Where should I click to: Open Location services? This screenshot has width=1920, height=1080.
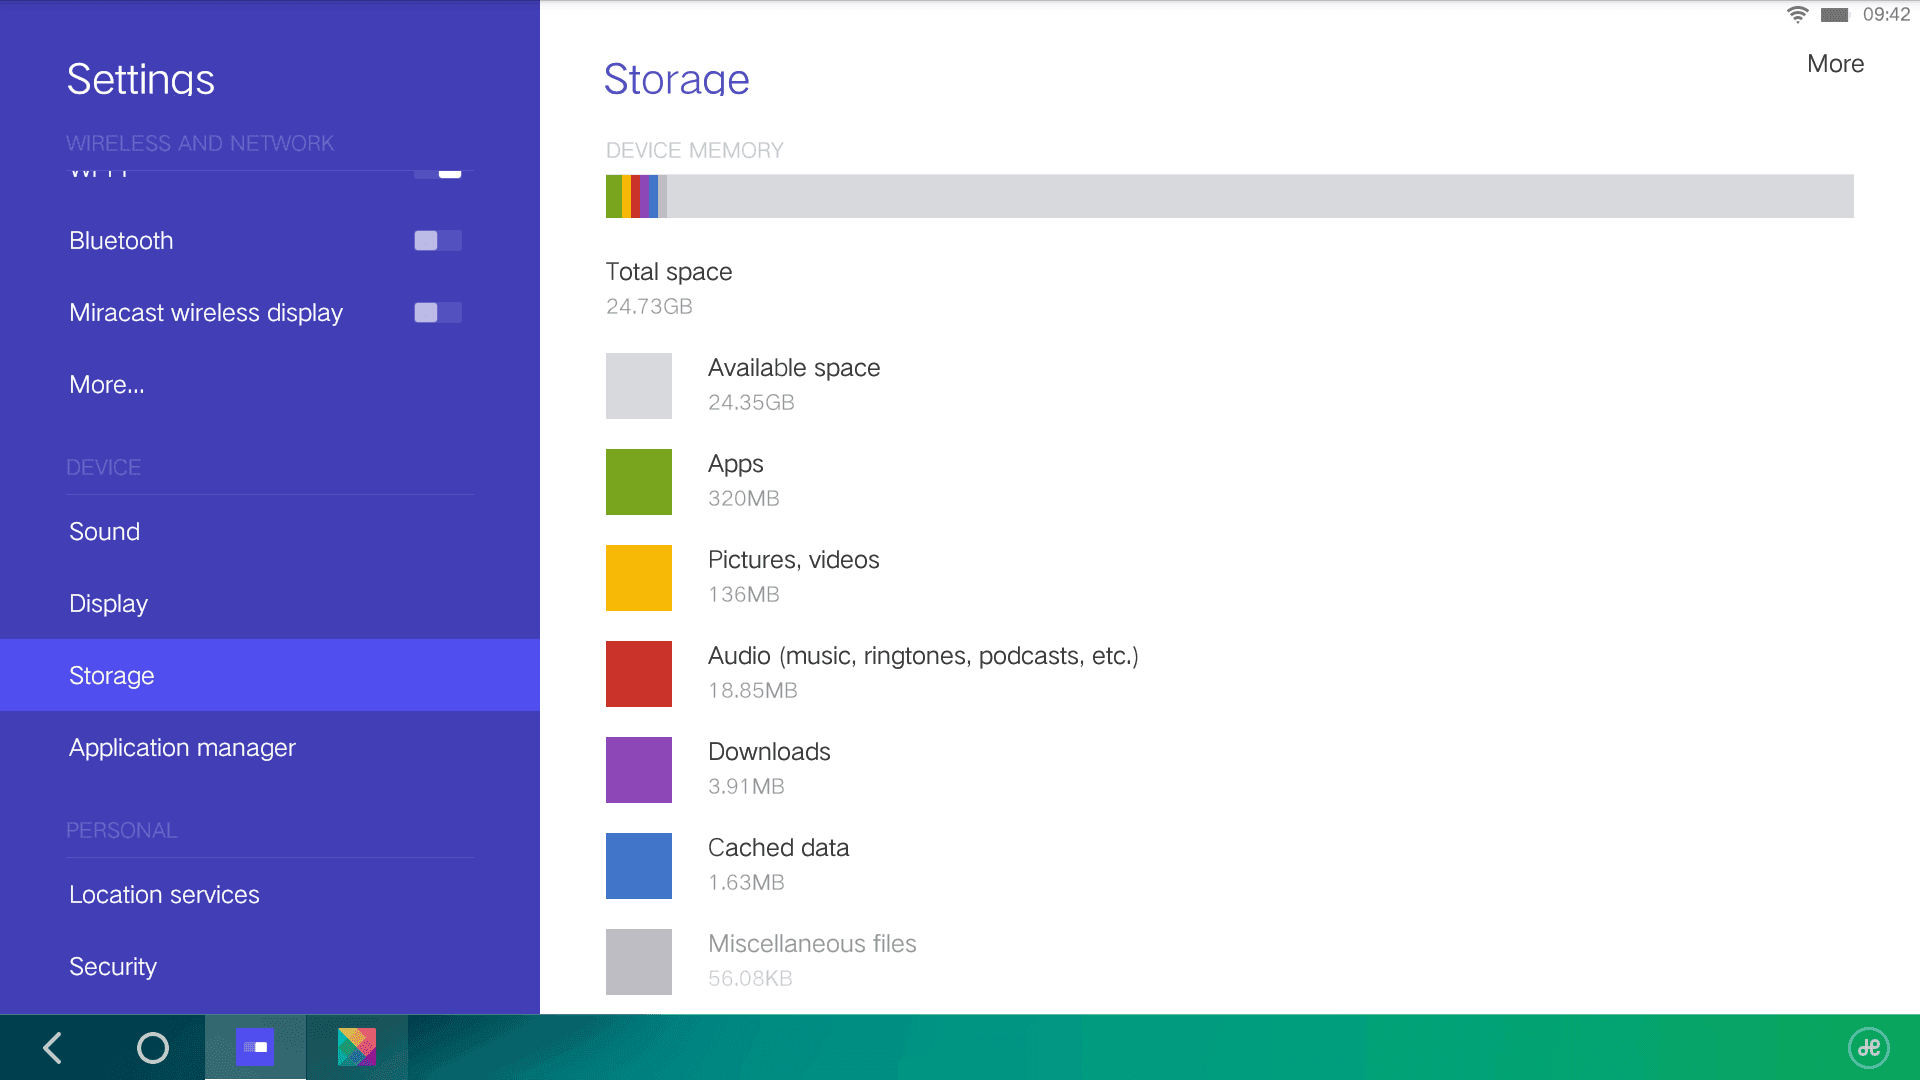(270, 895)
